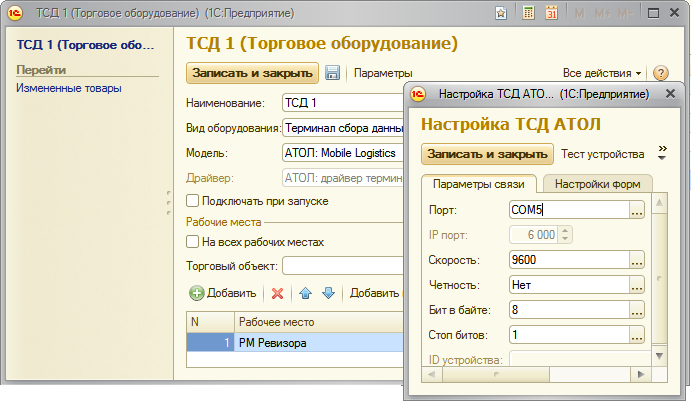Move row up with blue arrow
This screenshot has height=402, width=691.
point(305,293)
